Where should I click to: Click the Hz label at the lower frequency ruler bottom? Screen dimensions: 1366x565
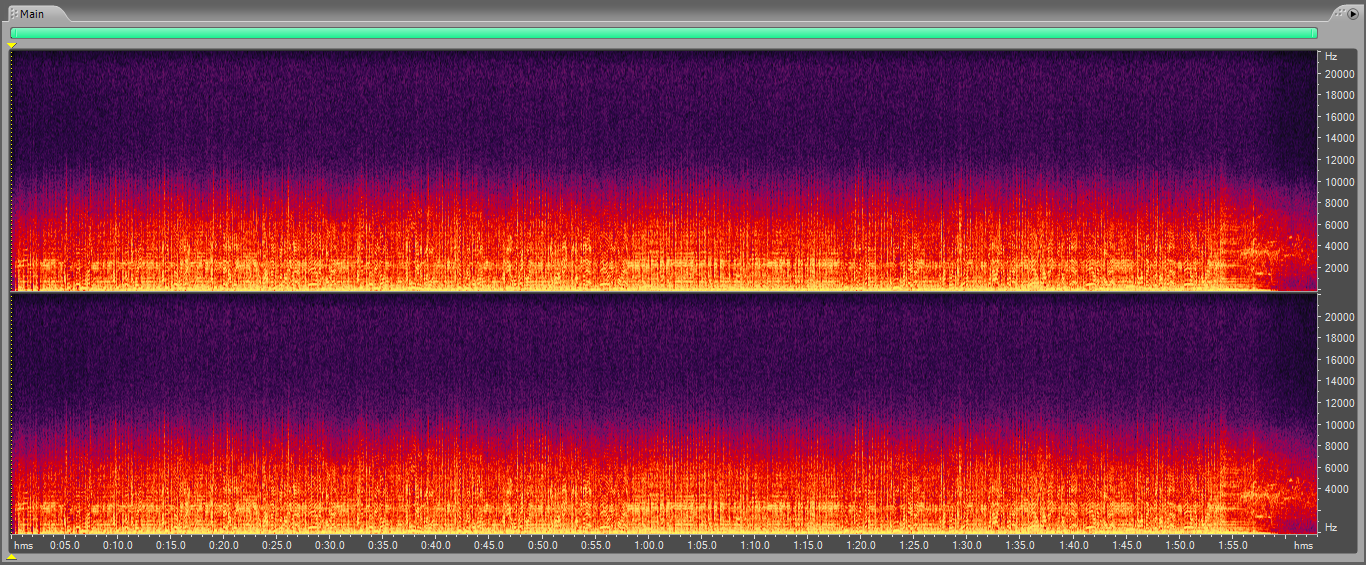coord(1331,527)
